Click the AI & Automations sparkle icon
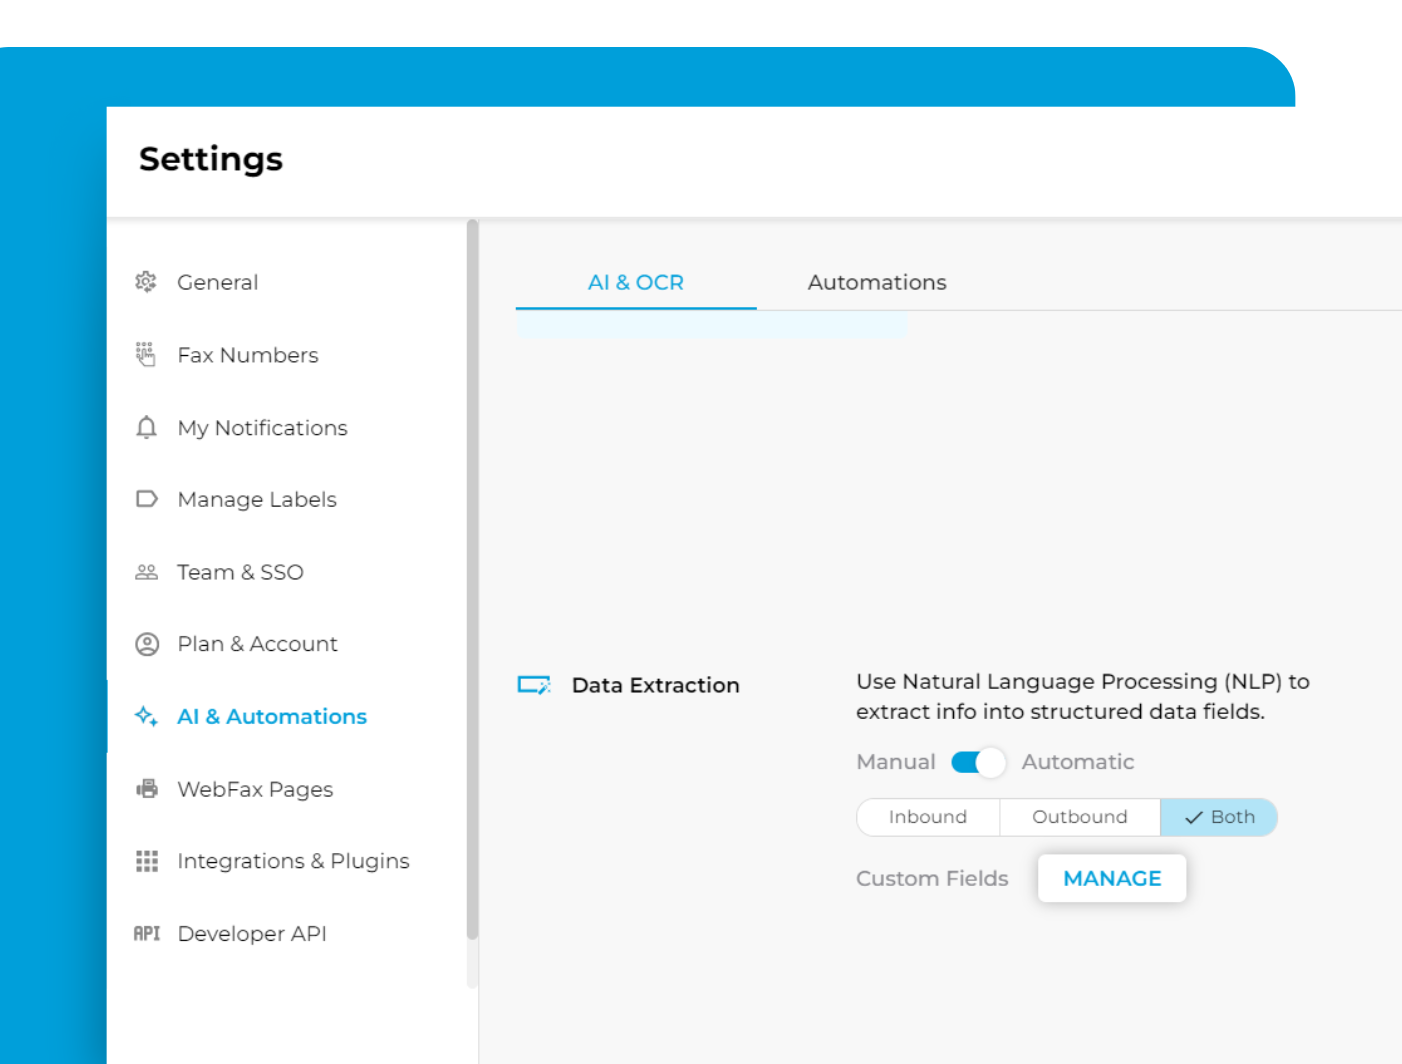The image size is (1402, 1064). click(x=146, y=716)
